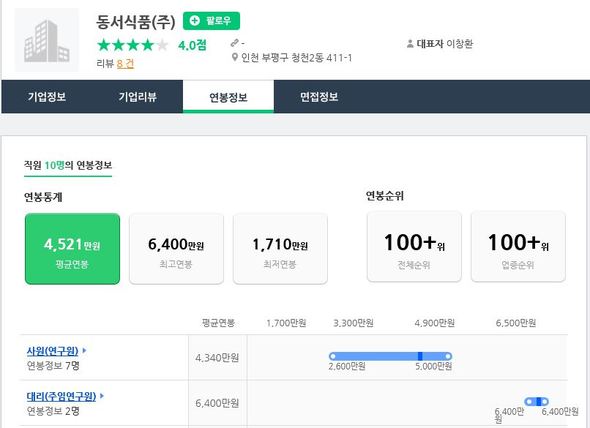Click the 100+위 전체순위 card
The height and width of the screenshot is (428, 590).
414,247
